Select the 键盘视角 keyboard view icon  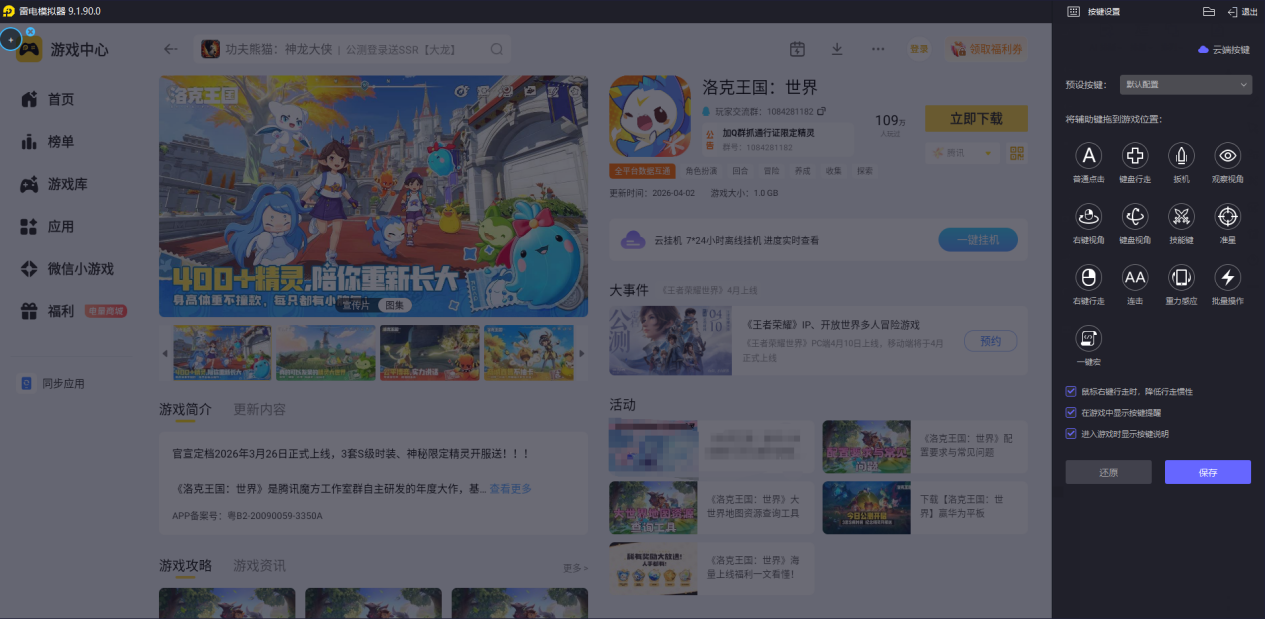[x=1135, y=216]
